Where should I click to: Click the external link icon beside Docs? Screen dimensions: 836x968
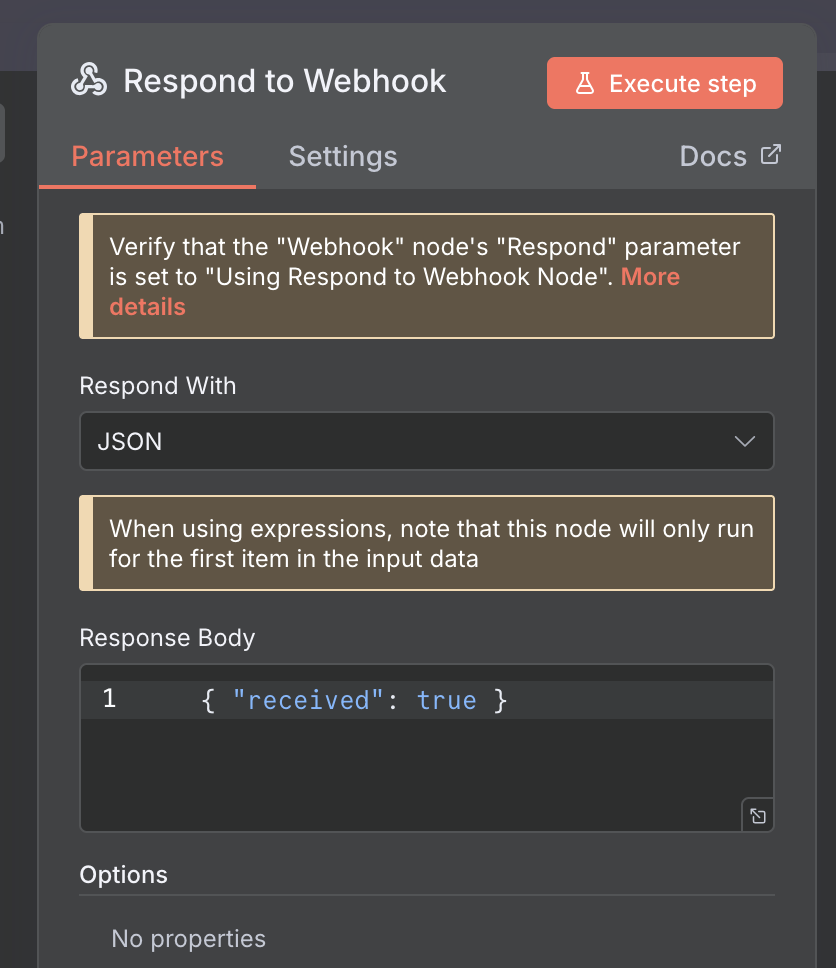[770, 155]
